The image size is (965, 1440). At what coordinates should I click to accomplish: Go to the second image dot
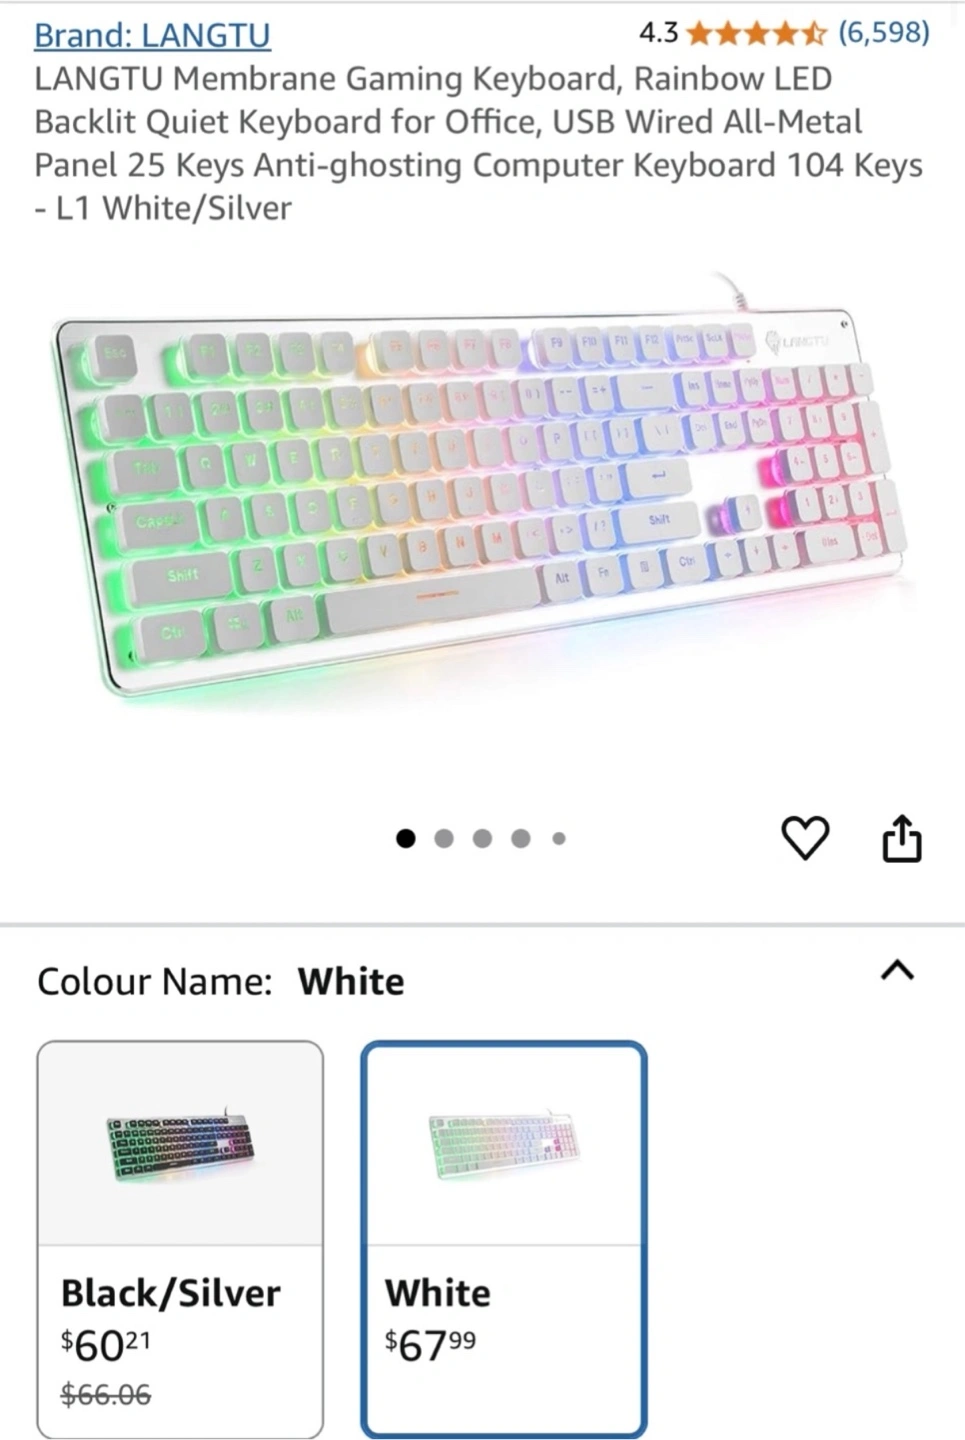point(444,838)
